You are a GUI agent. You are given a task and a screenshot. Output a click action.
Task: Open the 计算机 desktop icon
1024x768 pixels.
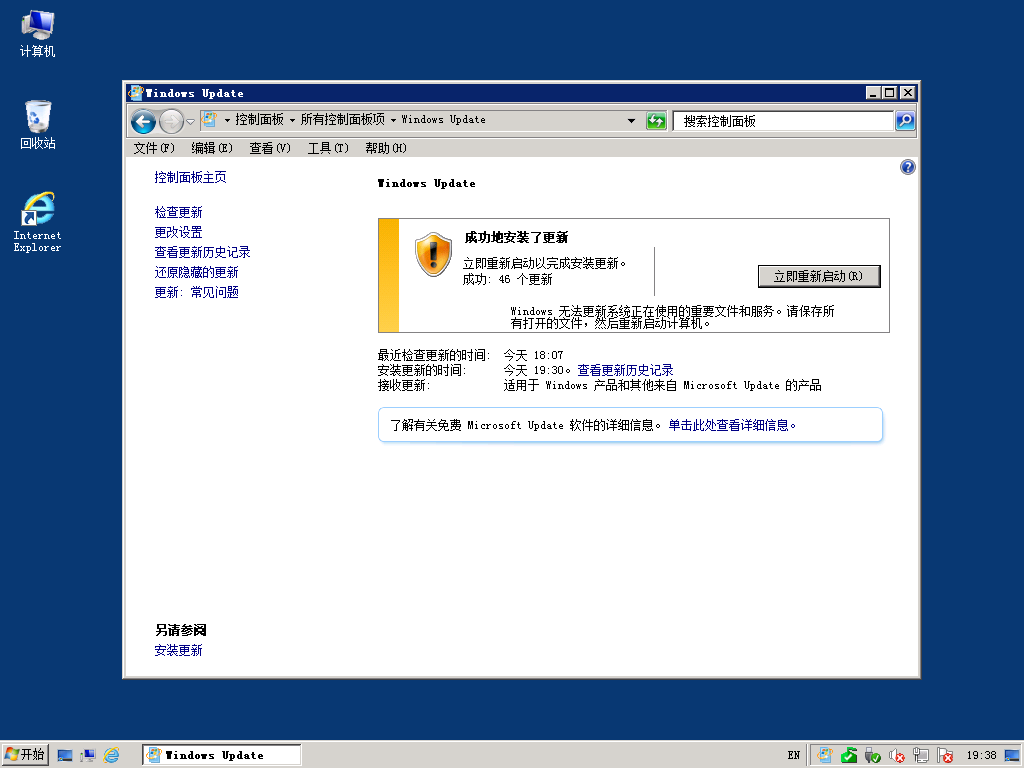tap(37, 34)
